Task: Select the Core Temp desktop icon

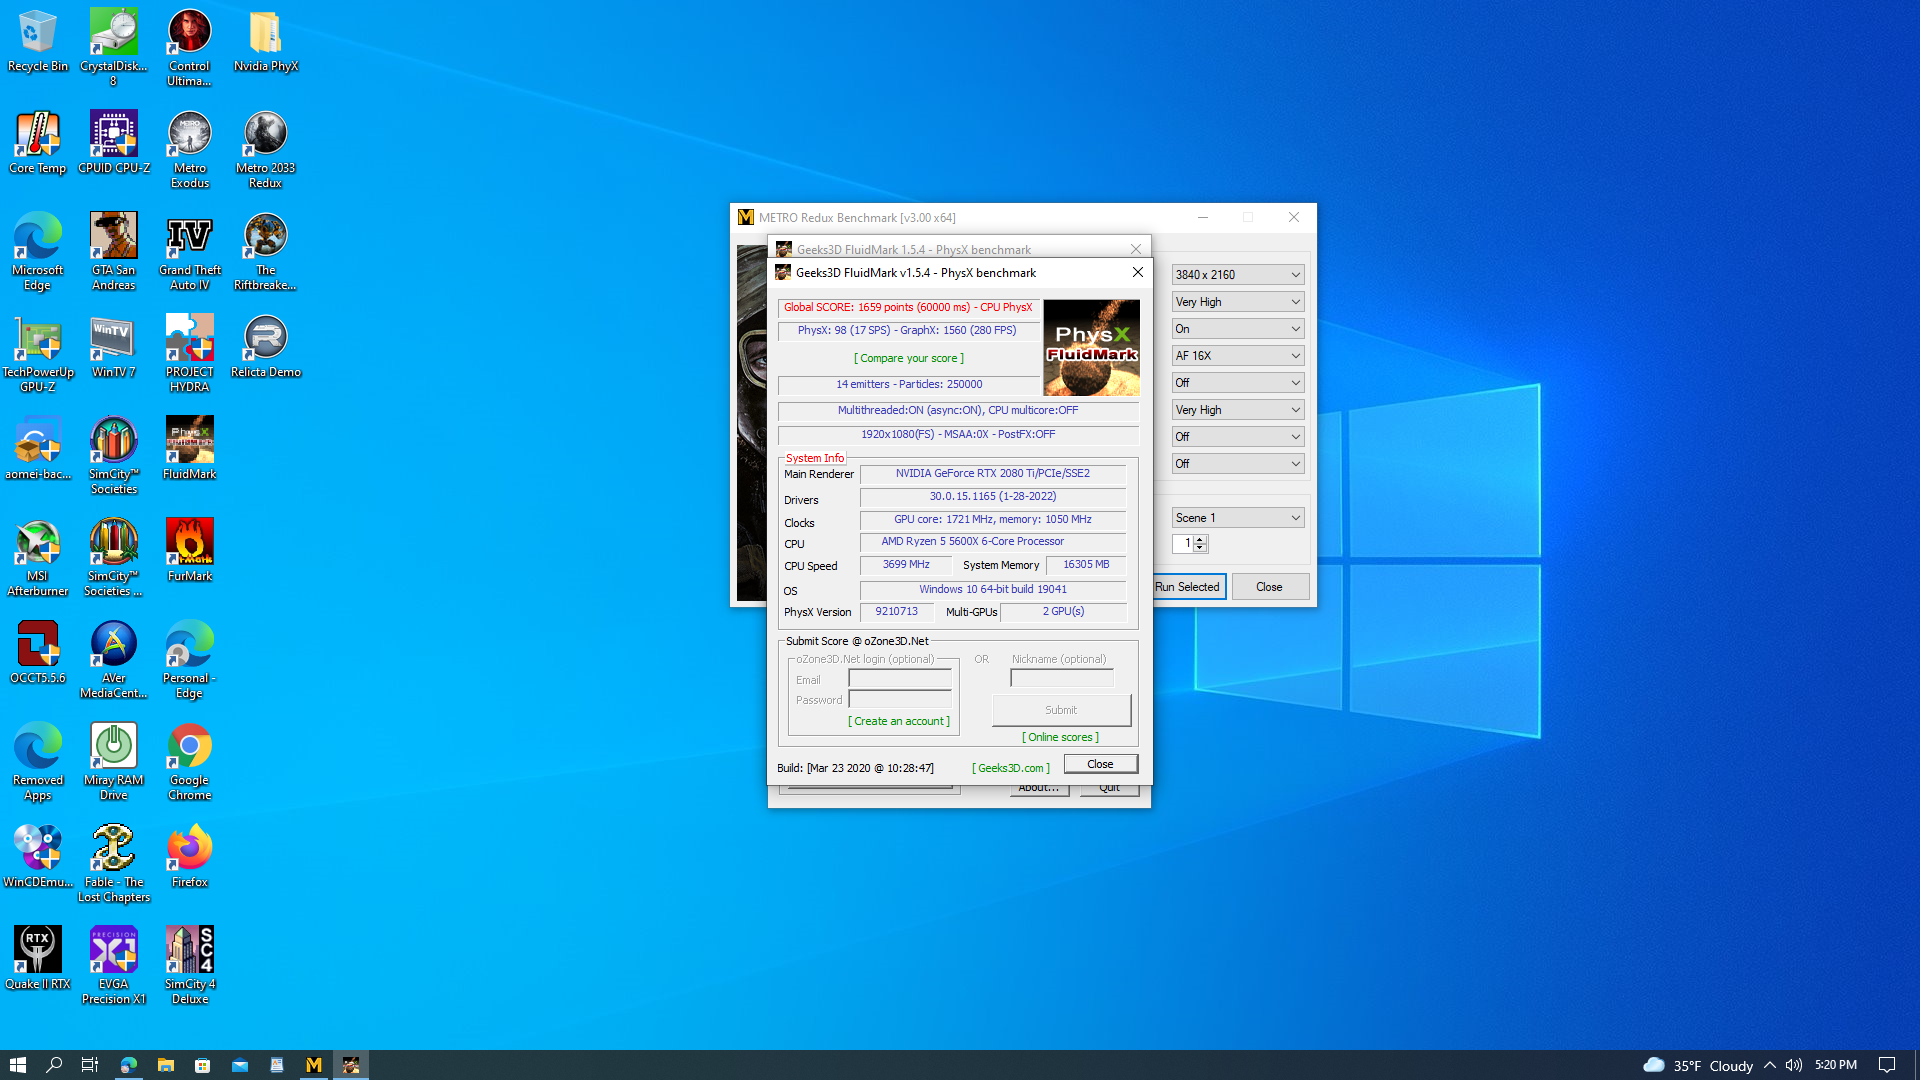Action: click(38, 143)
